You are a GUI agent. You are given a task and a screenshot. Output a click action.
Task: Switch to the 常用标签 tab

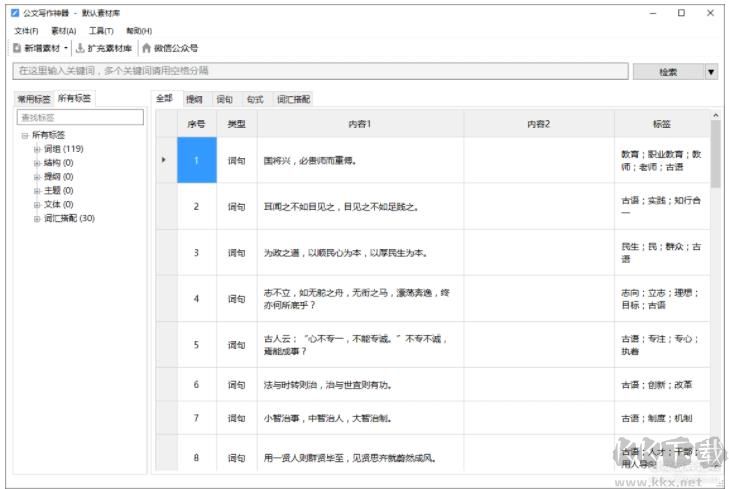click(x=34, y=99)
